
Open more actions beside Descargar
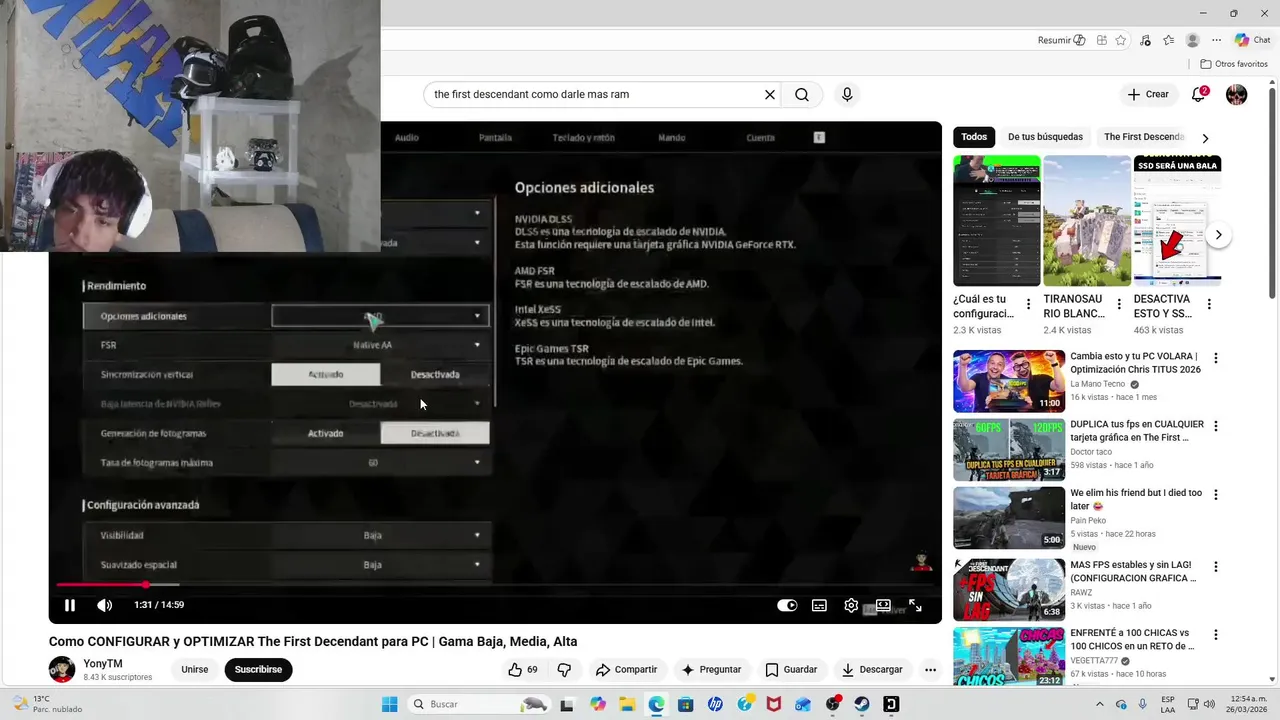pos(930,670)
